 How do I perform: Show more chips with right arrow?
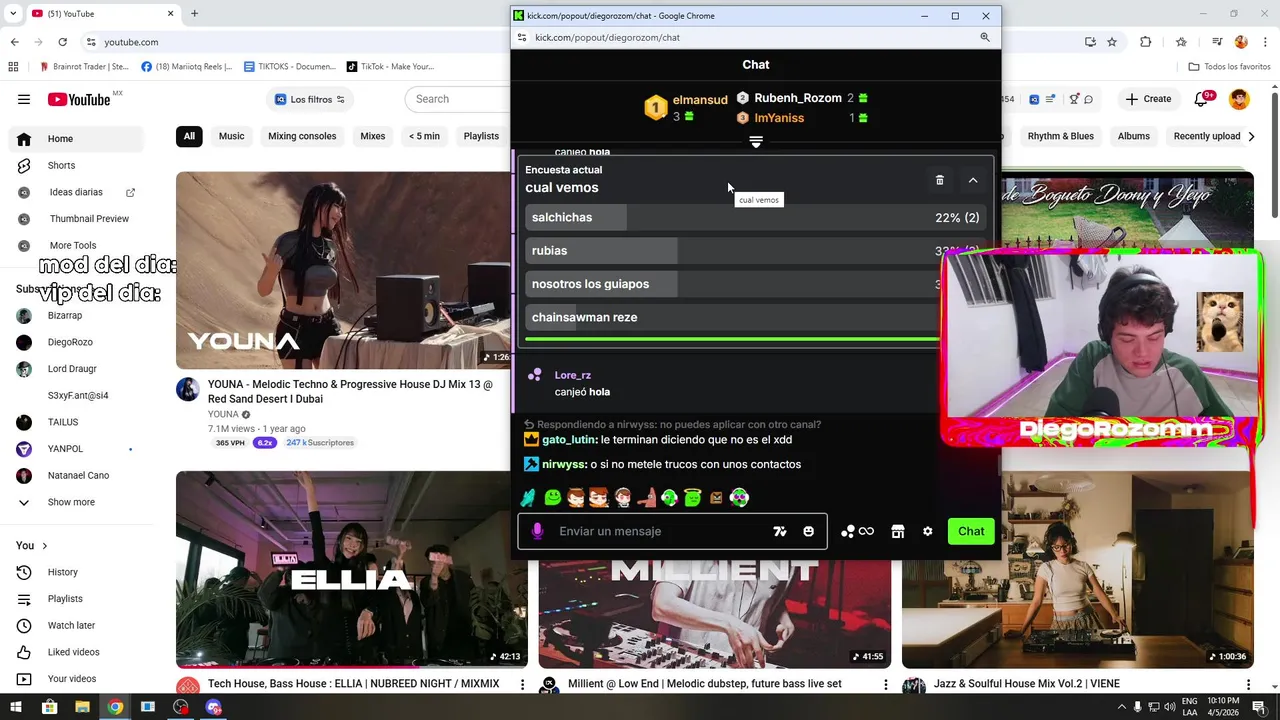[x=1251, y=136]
